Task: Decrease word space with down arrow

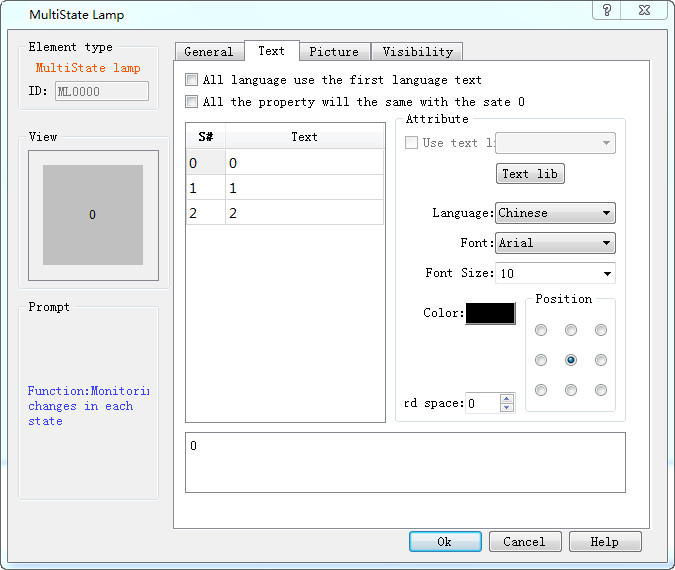Action: [x=507, y=408]
